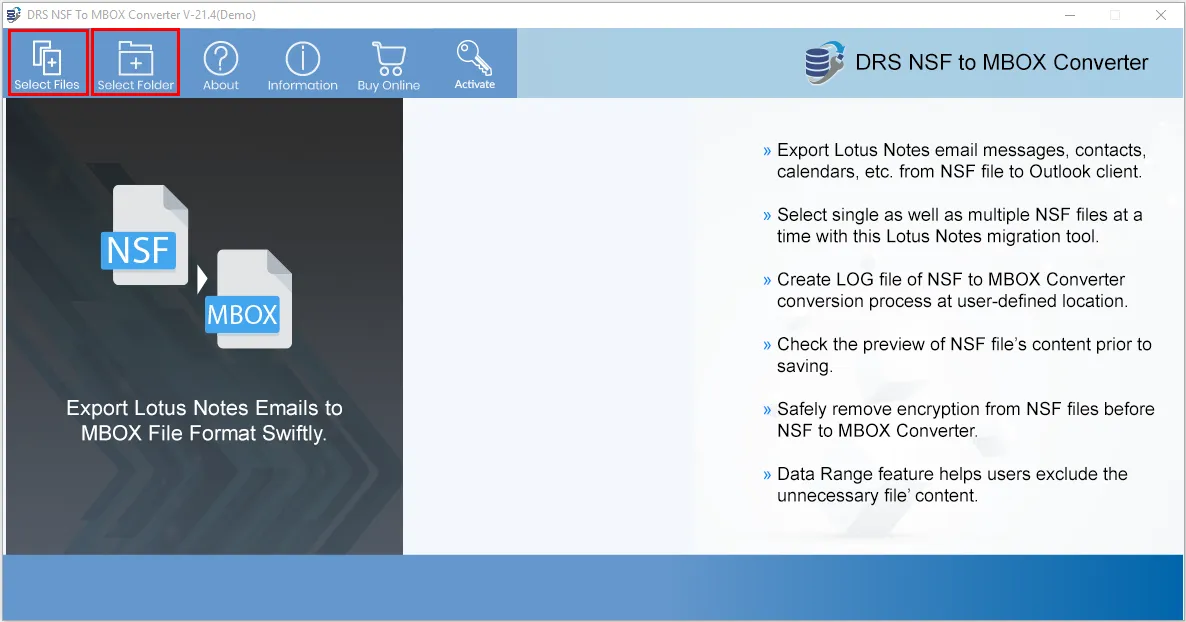
Task: Click the Activate key icon
Action: click(474, 65)
